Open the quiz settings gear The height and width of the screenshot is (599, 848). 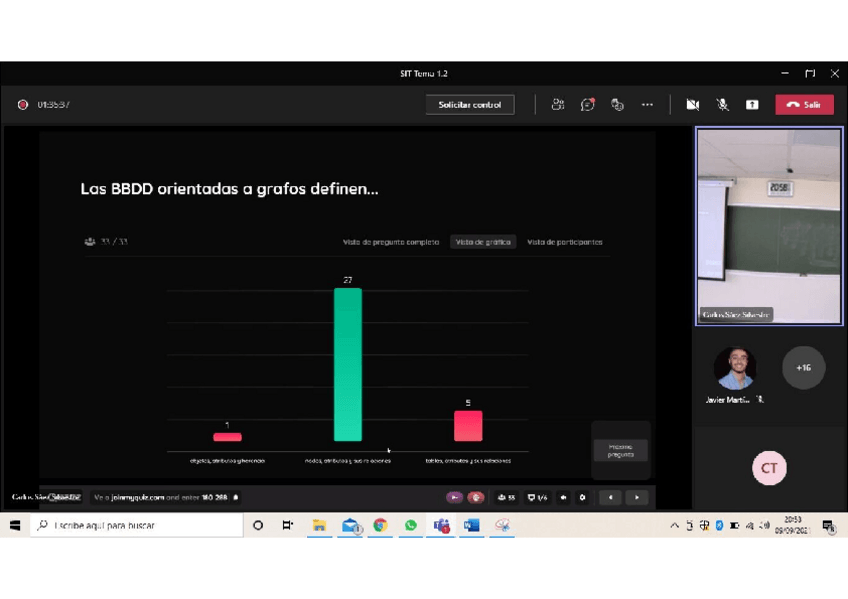coord(583,497)
